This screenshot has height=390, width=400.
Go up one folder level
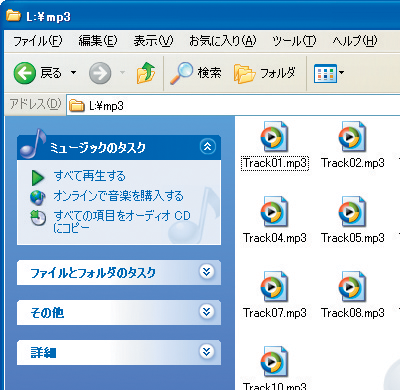coord(146,73)
